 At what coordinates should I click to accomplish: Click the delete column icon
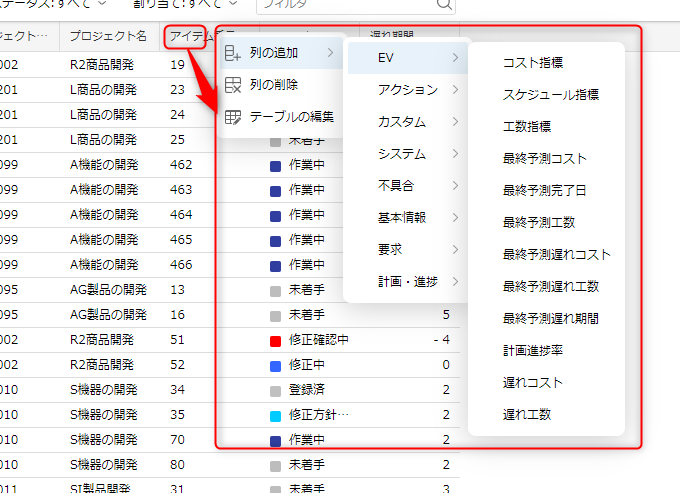(x=233, y=85)
